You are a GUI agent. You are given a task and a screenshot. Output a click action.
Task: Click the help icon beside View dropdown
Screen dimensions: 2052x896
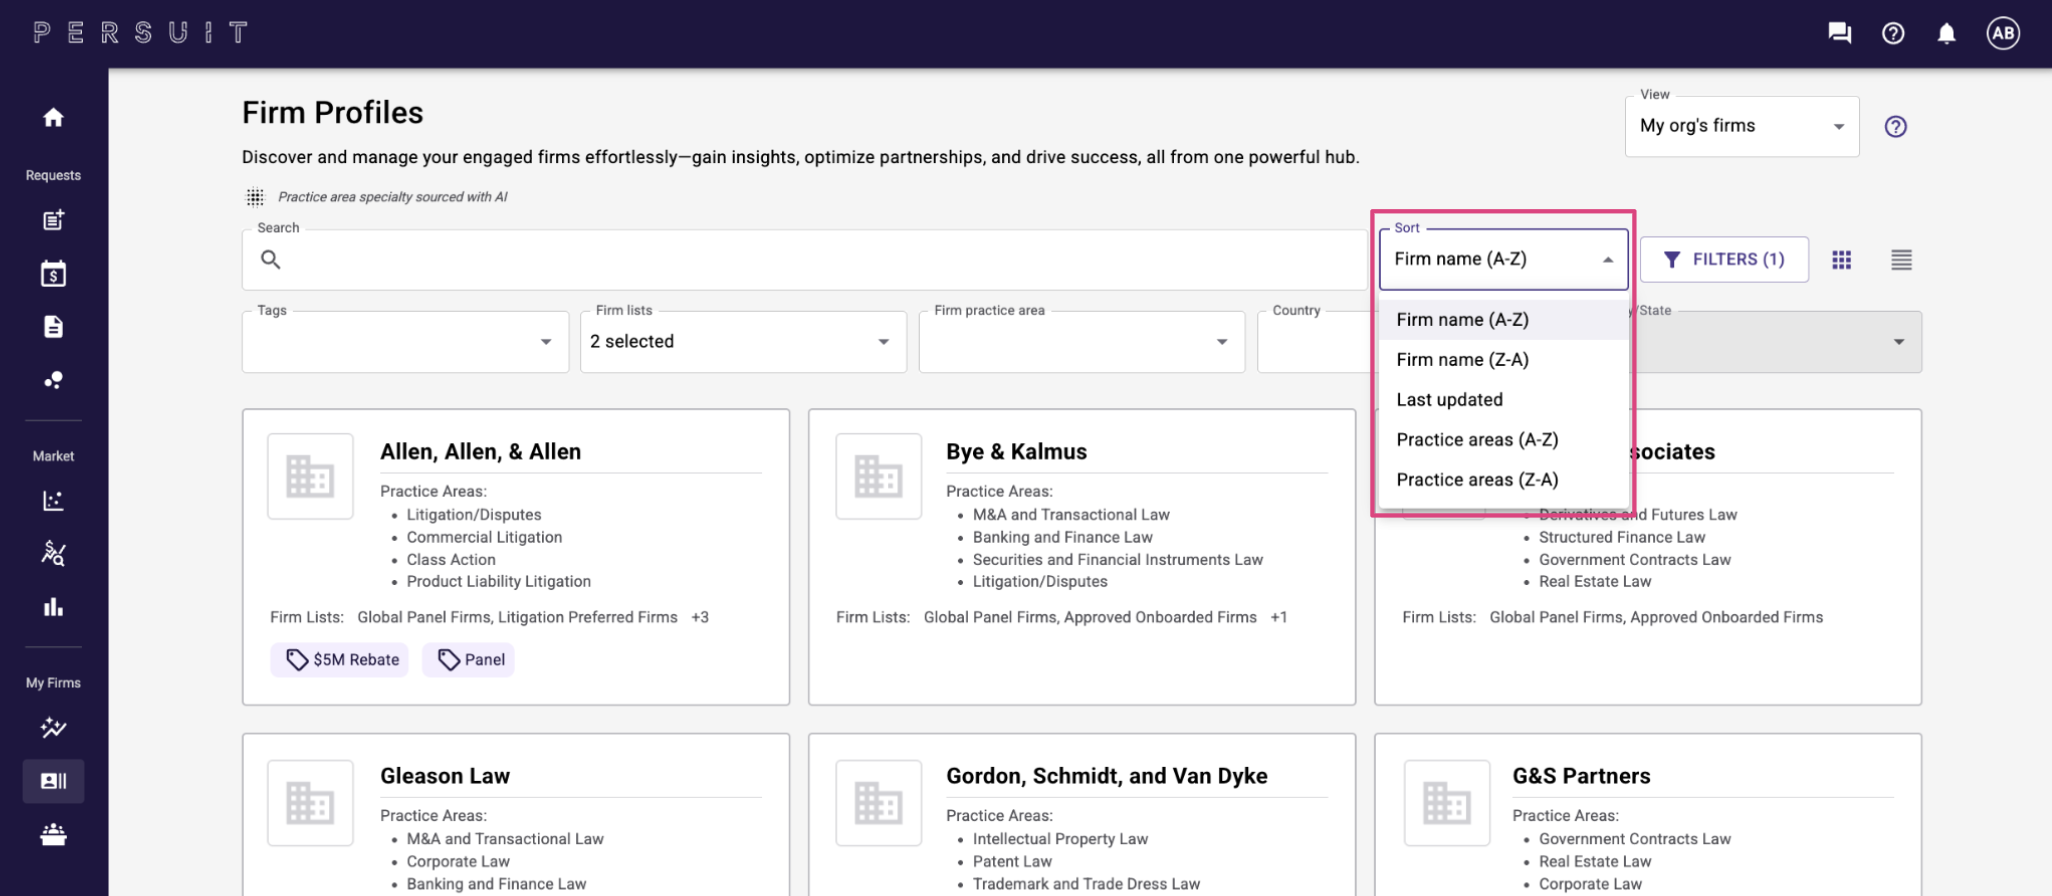1895,126
